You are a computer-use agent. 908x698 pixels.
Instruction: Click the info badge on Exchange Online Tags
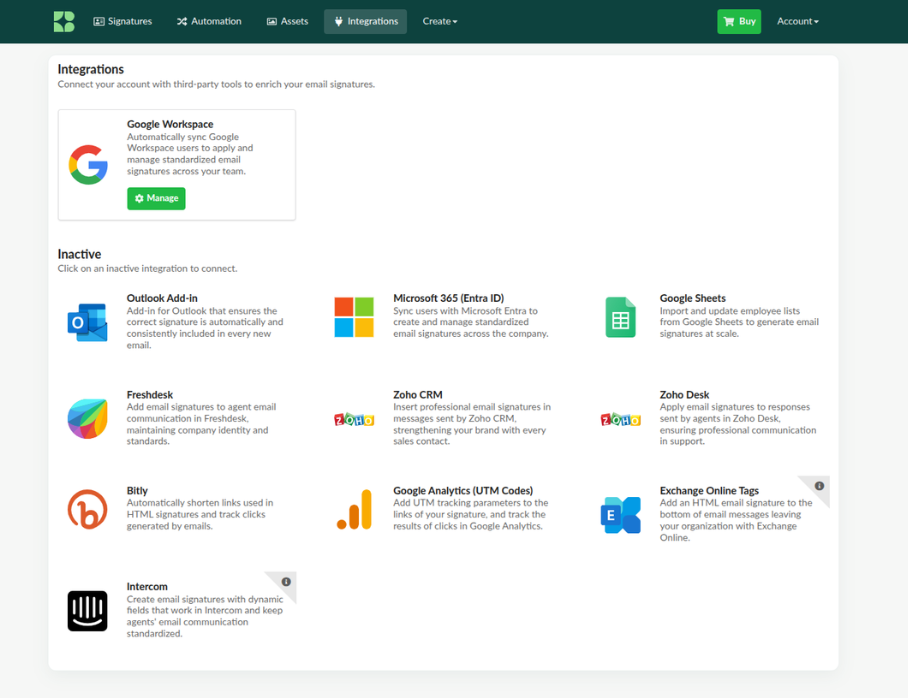tap(819, 486)
